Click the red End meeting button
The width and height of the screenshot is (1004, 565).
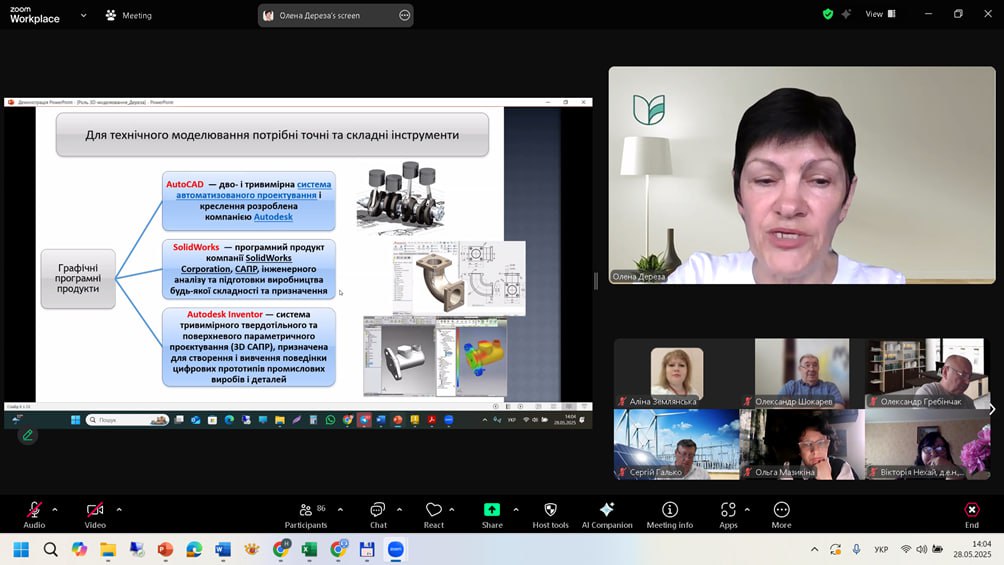[x=972, y=514]
